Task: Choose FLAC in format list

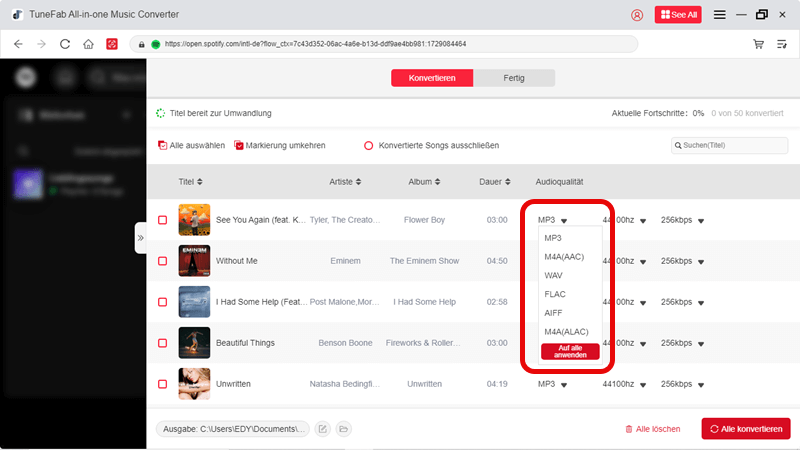Action: 555,294
